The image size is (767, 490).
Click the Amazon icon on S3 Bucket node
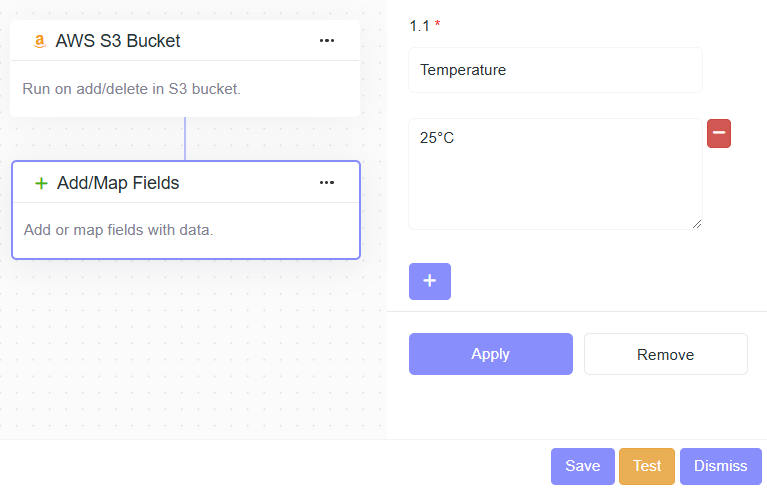pos(40,41)
